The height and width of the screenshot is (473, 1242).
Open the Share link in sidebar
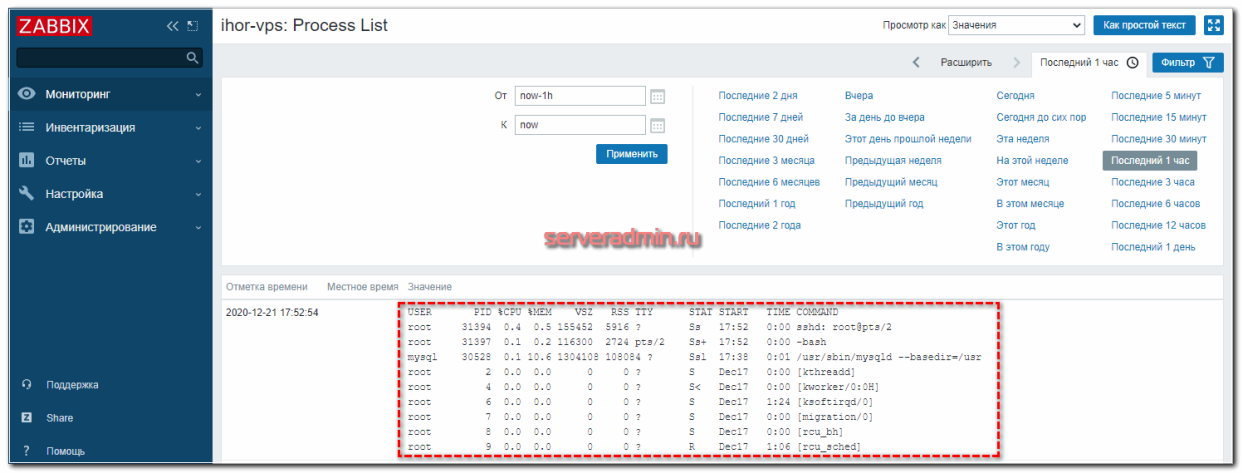point(59,418)
